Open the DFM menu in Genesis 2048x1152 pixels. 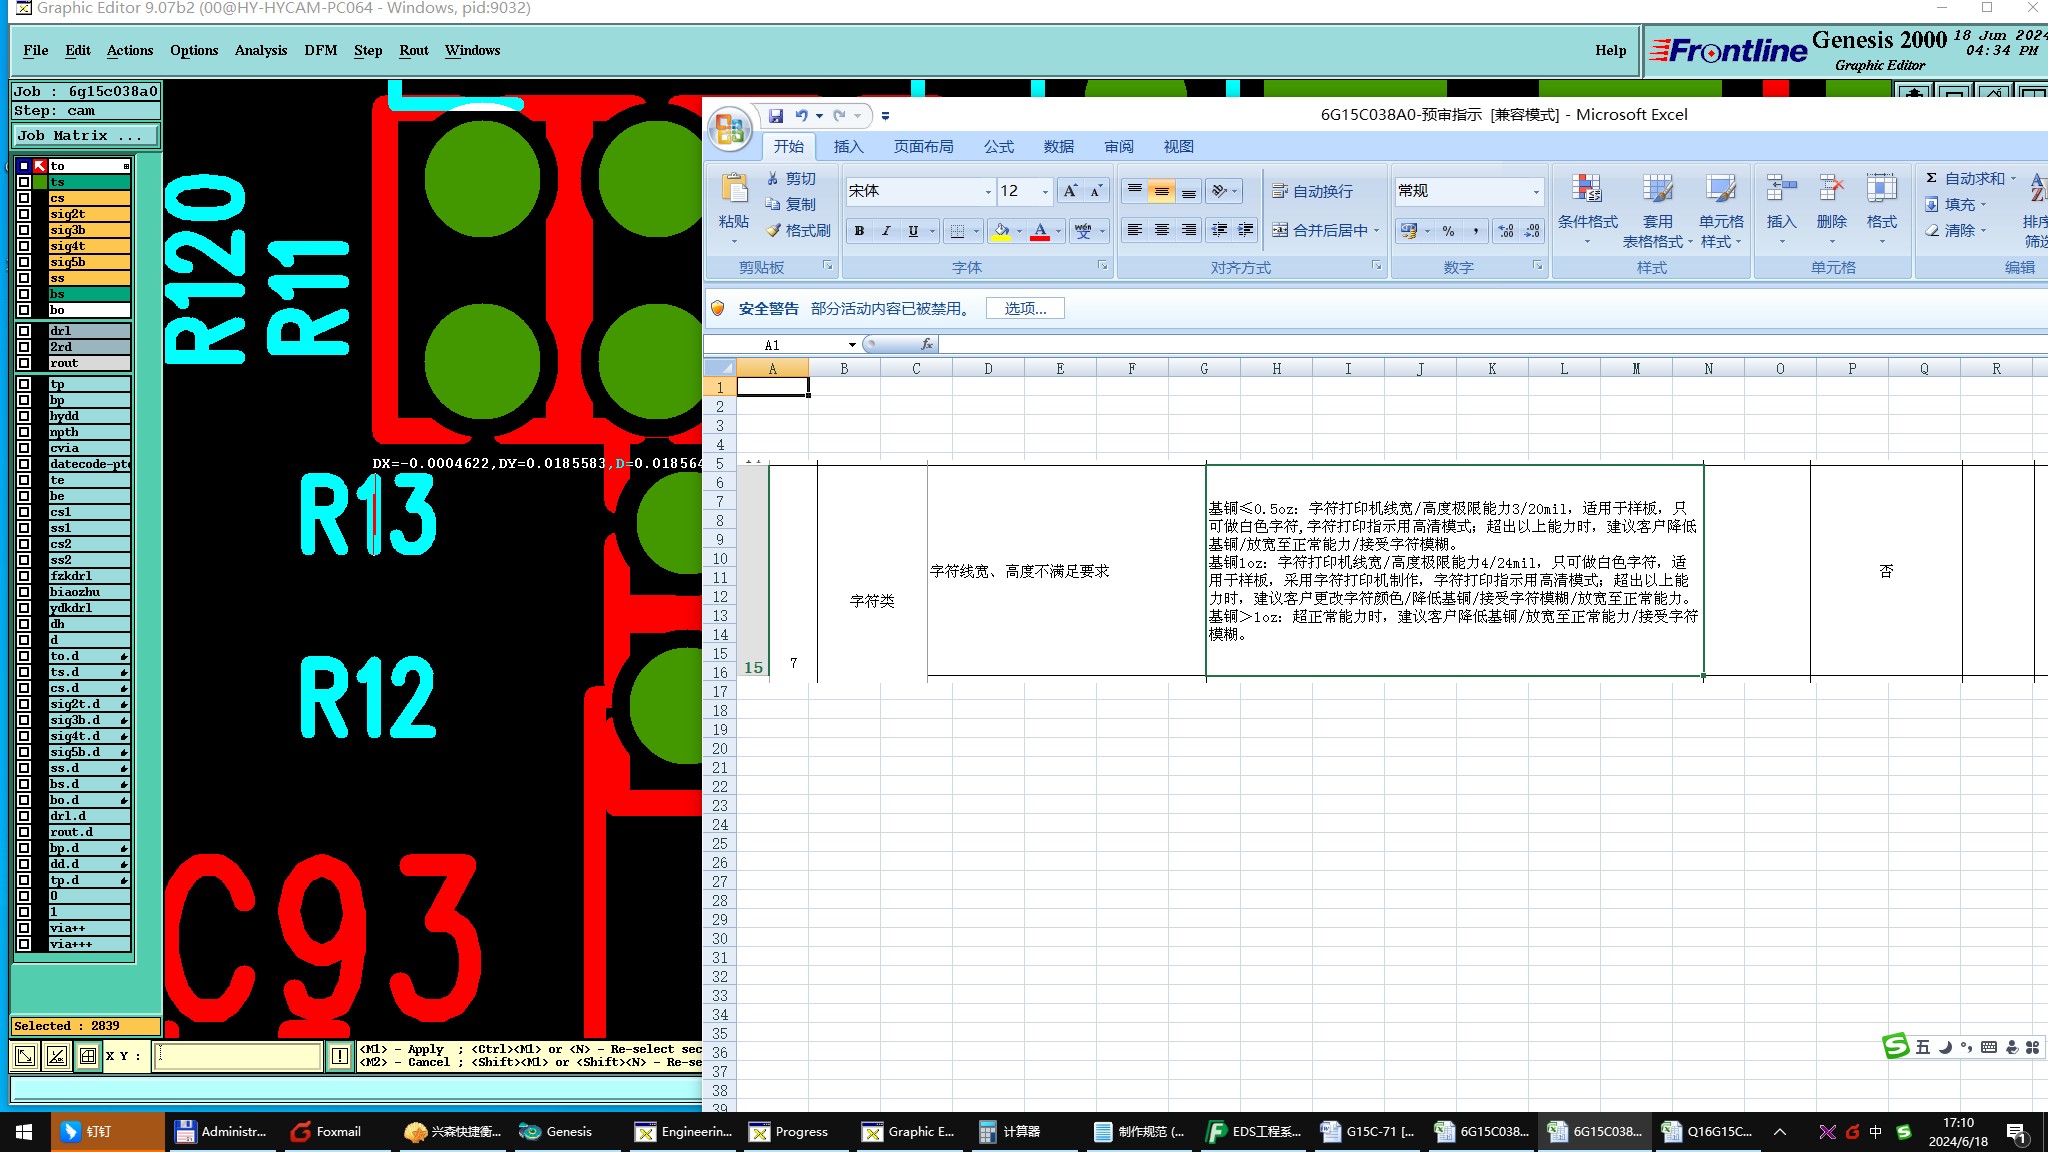[320, 50]
